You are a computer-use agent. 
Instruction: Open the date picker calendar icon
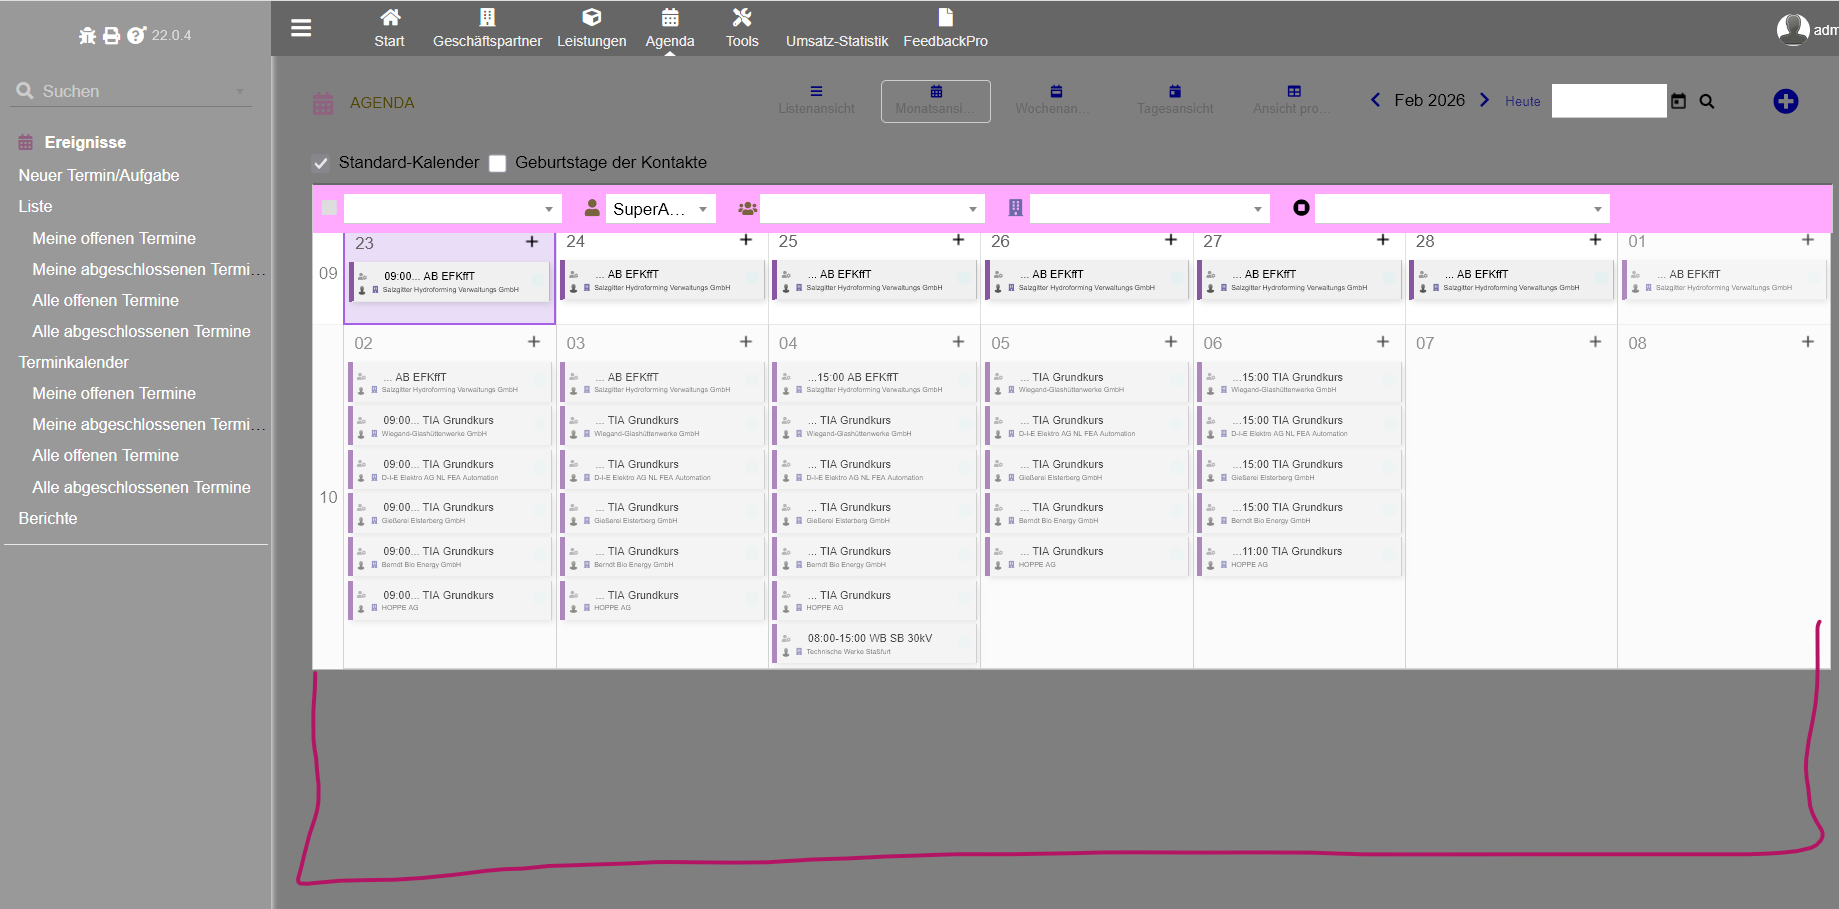pos(1678,101)
